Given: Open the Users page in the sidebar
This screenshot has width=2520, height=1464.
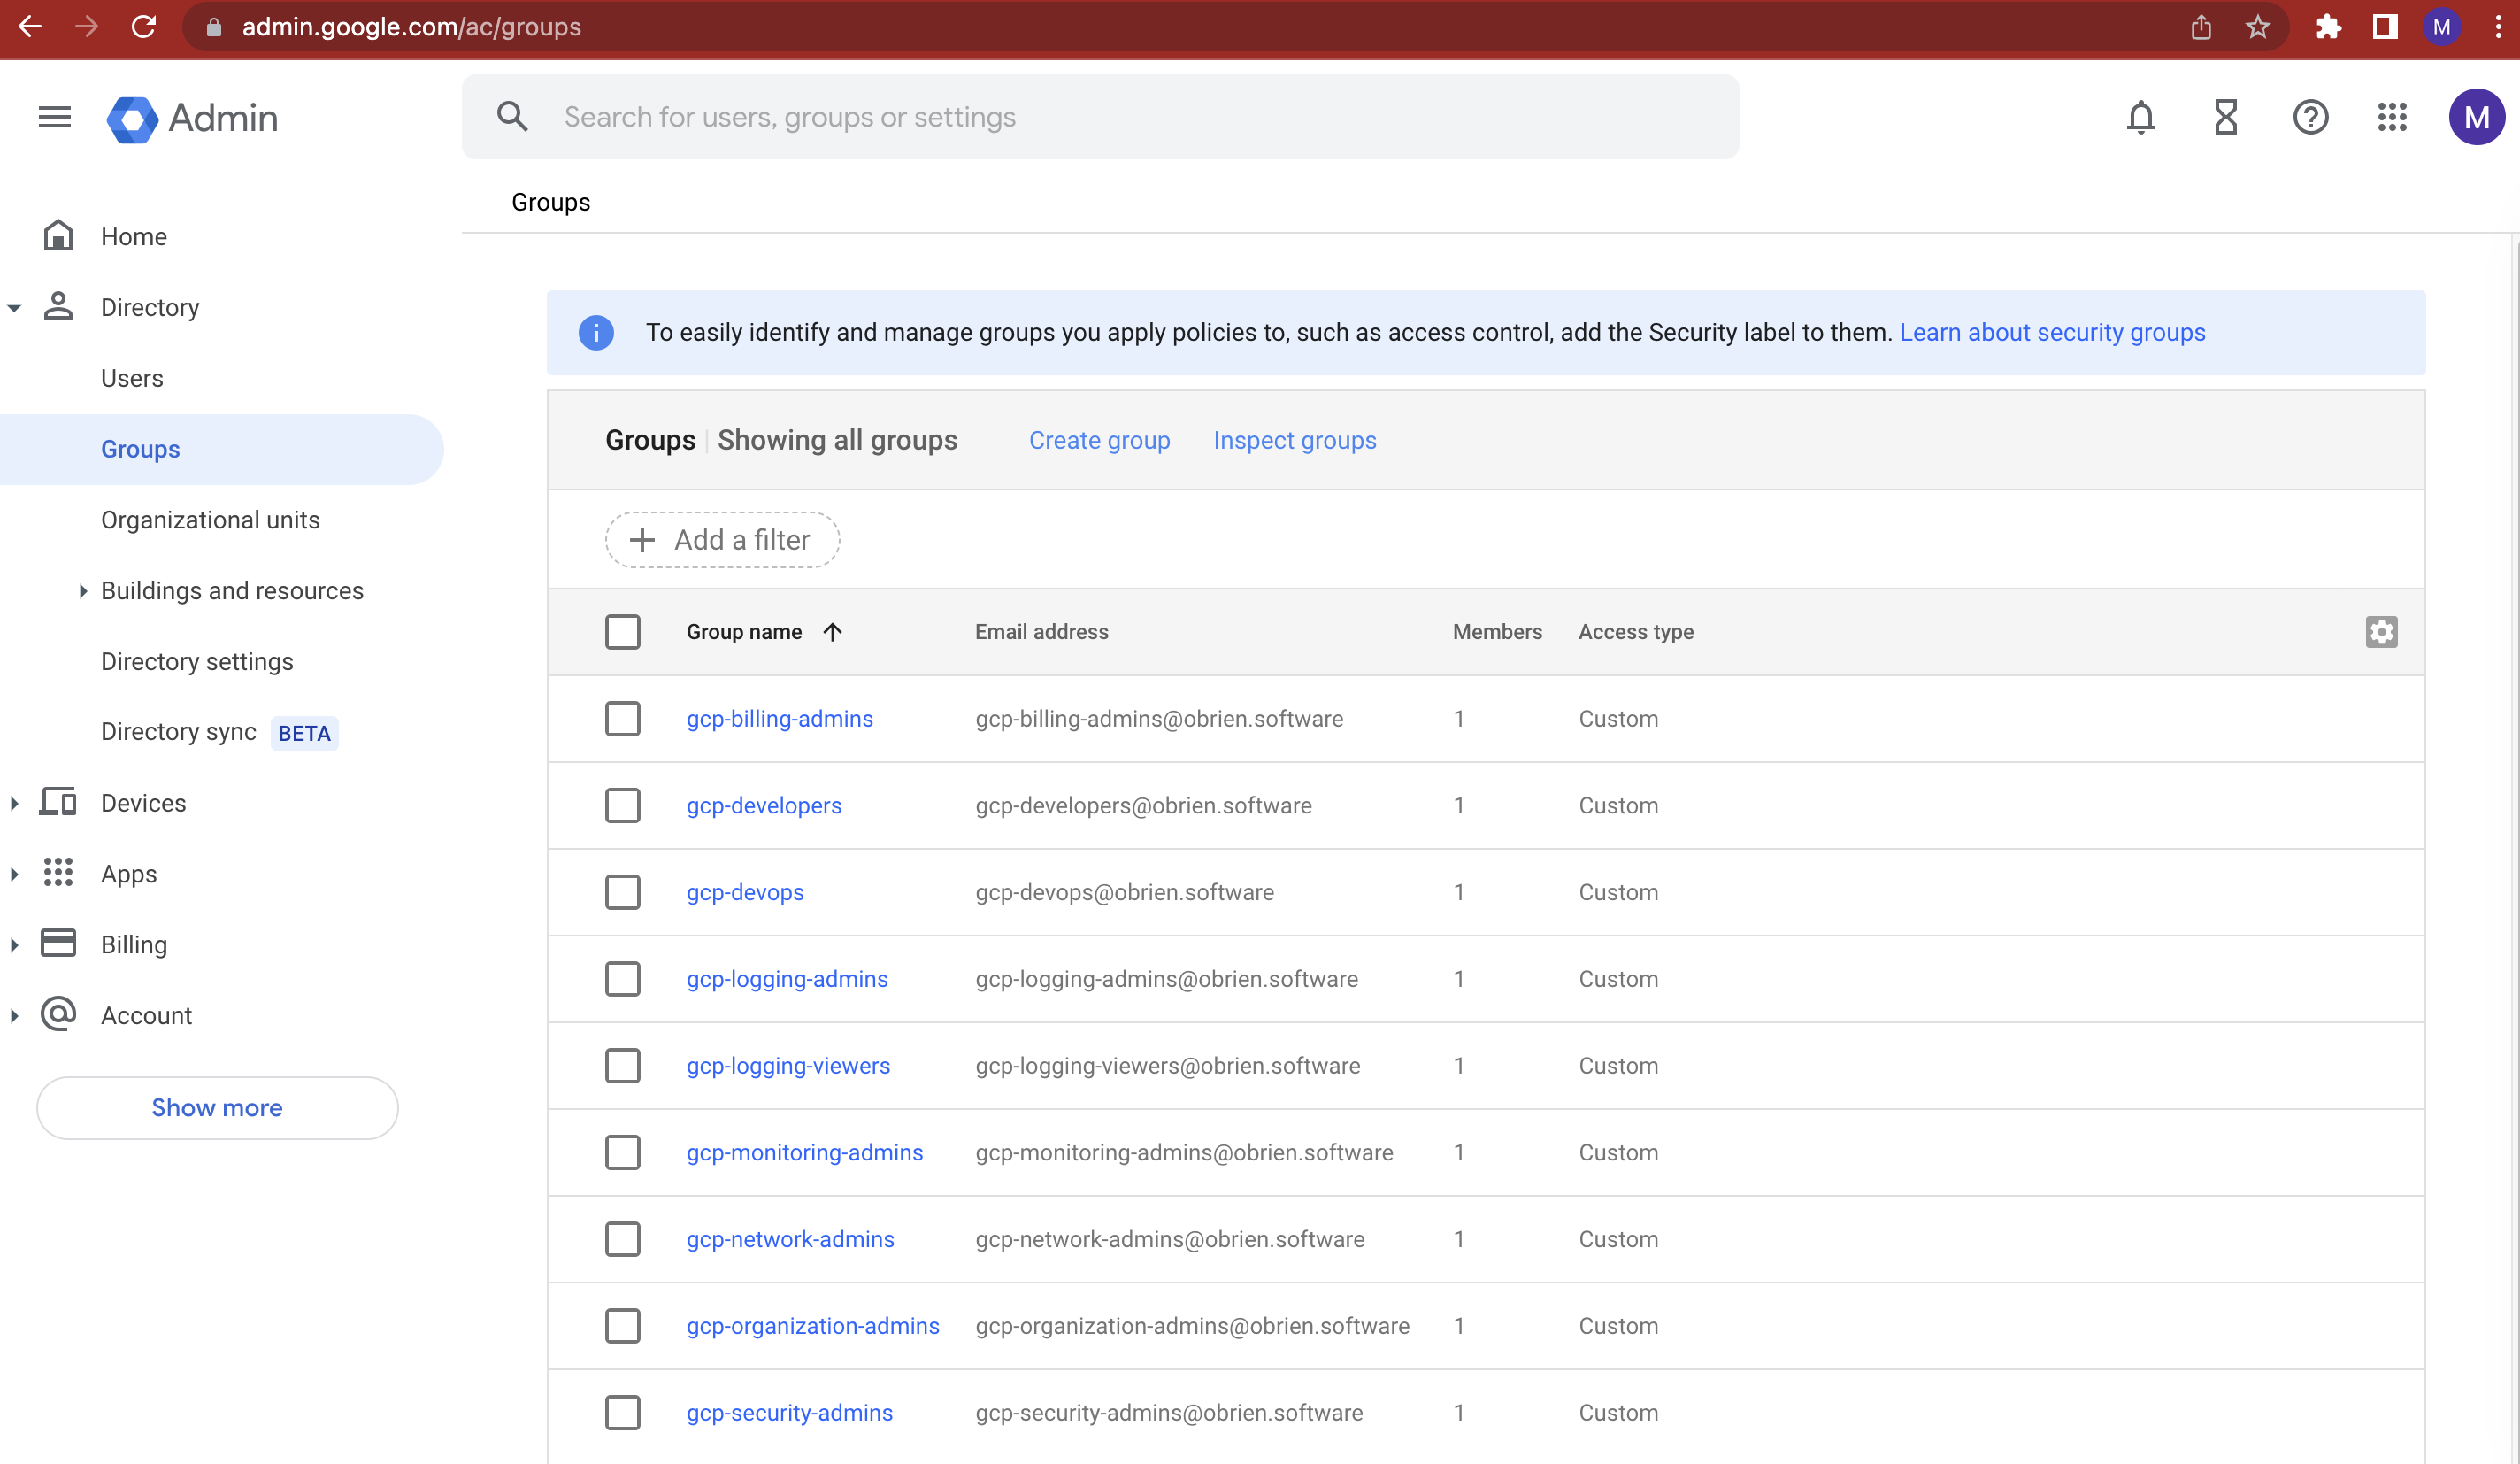Looking at the screenshot, I should click(131, 378).
